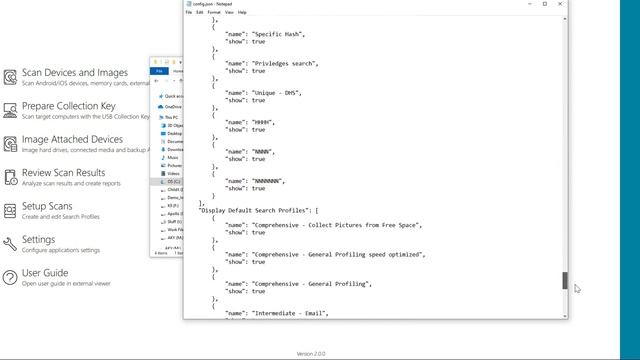Open the Settings heading

pyautogui.click(x=38, y=240)
